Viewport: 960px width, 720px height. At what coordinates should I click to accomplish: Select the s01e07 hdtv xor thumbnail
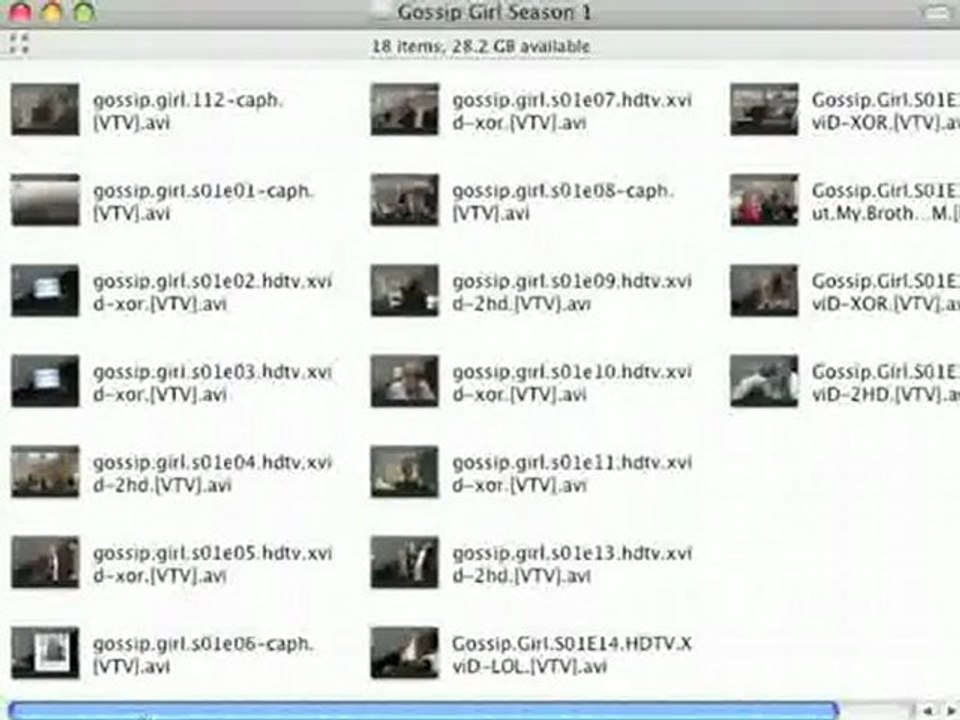click(x=405, y=110)
